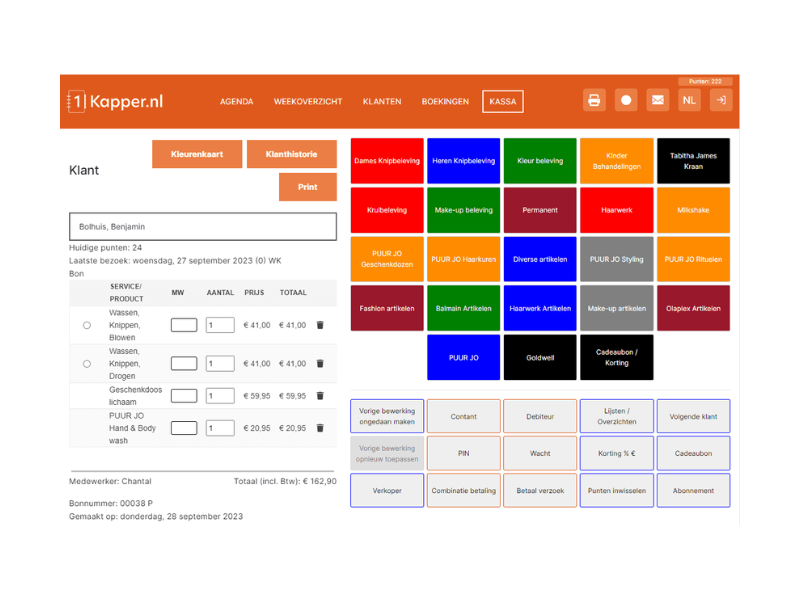Click the customer name field Bolhuis, Benjamin
Image resolution: width=800 pixels, height=600 pixels.
[202, 227]
